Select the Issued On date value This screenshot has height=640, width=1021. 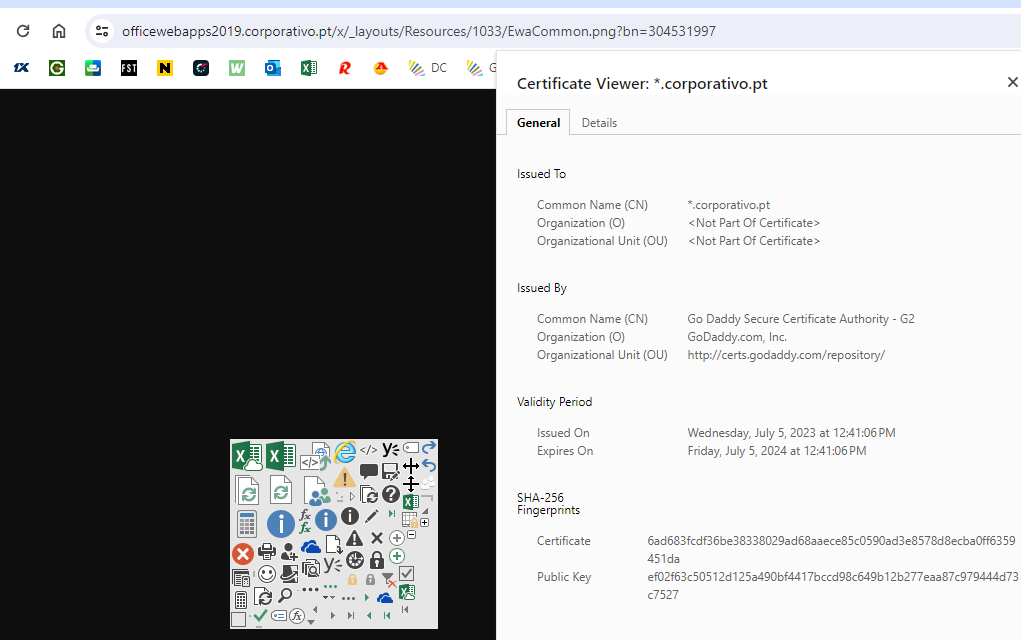click(791, 432)
